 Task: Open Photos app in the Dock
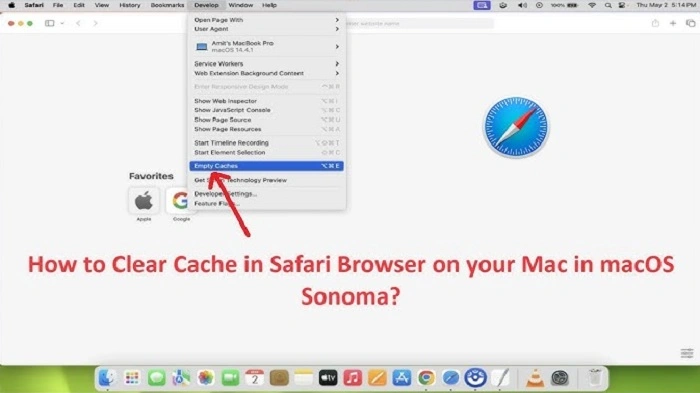pyautogui.click(x=205, y=378)
